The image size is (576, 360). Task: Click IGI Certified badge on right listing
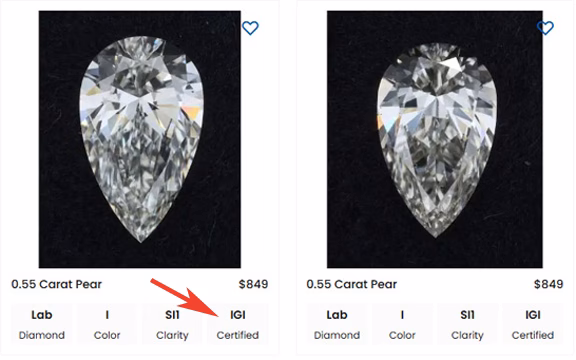[x=533, y=324]
